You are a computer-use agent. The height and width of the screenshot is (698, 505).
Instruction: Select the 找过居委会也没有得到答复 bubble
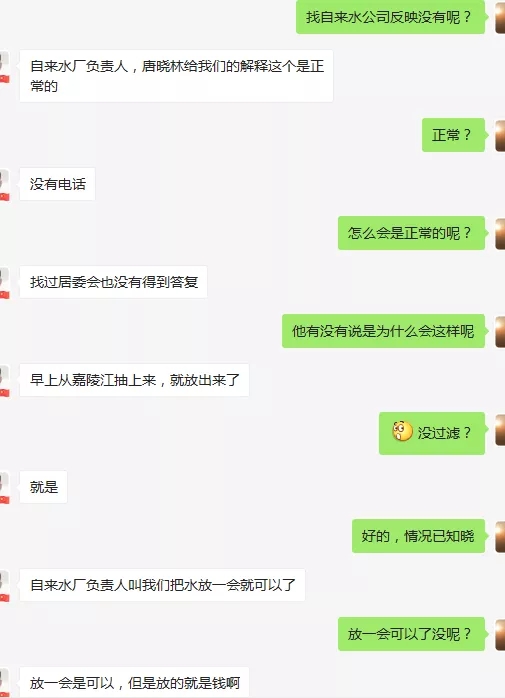pos(114,282)
